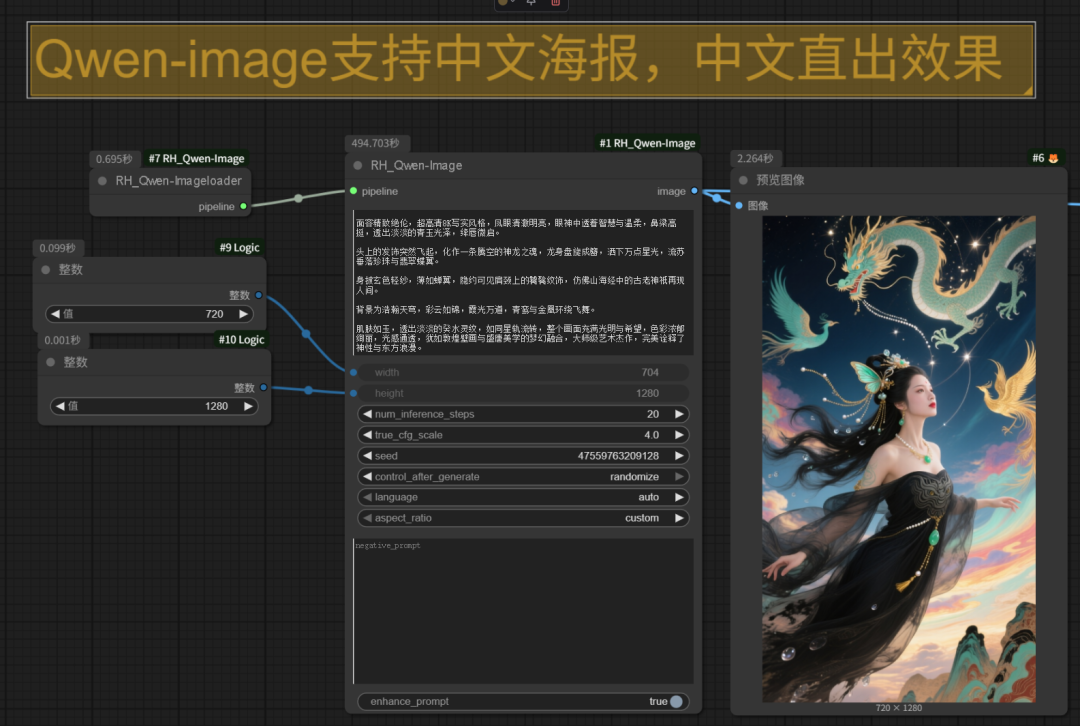Click the 值 field showing 720
Viewport: 1080px width, 726px height.
[x=149, y=313]
